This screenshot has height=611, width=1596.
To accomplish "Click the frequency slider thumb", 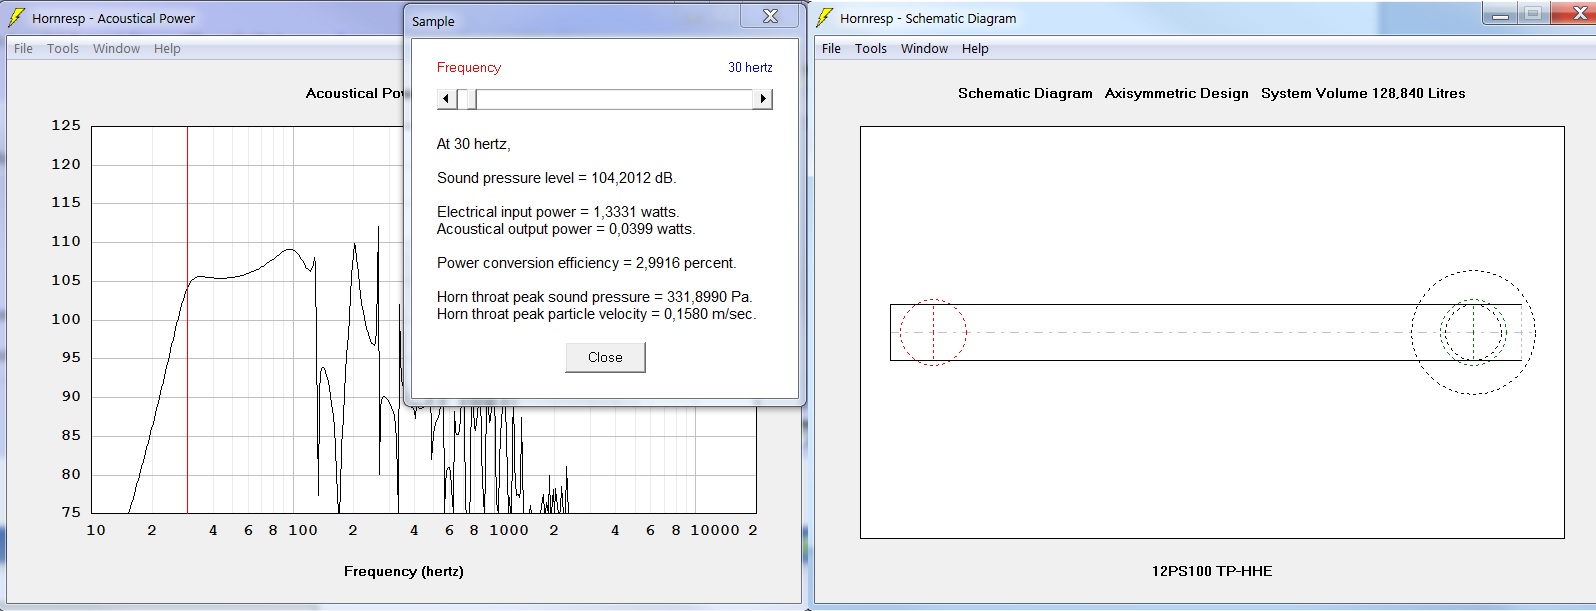I will tap(470, 99).
